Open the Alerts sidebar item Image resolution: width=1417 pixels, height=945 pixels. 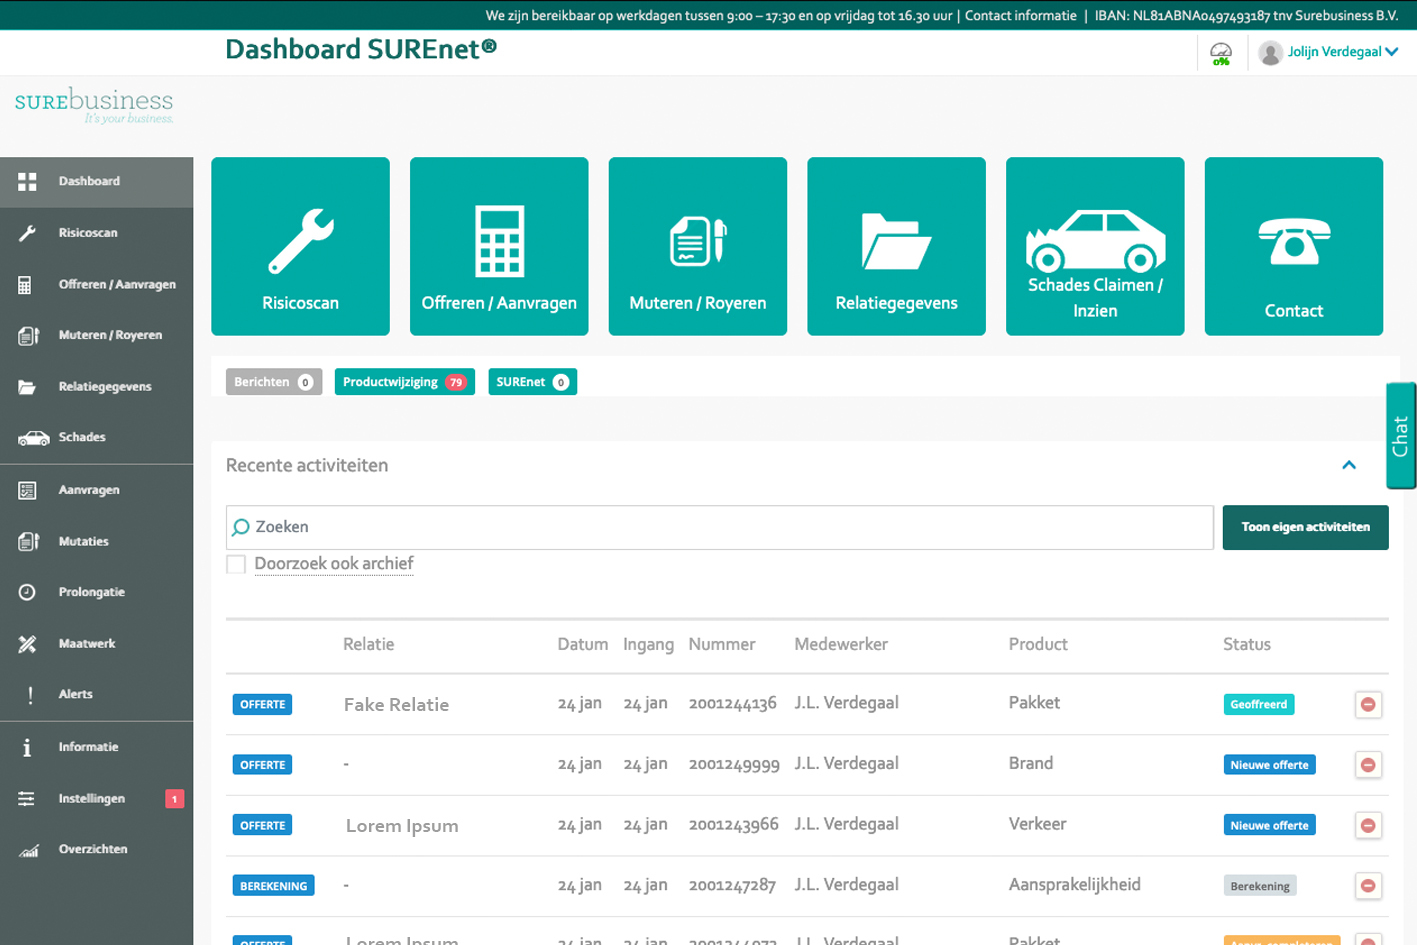[x=75, y=694]
